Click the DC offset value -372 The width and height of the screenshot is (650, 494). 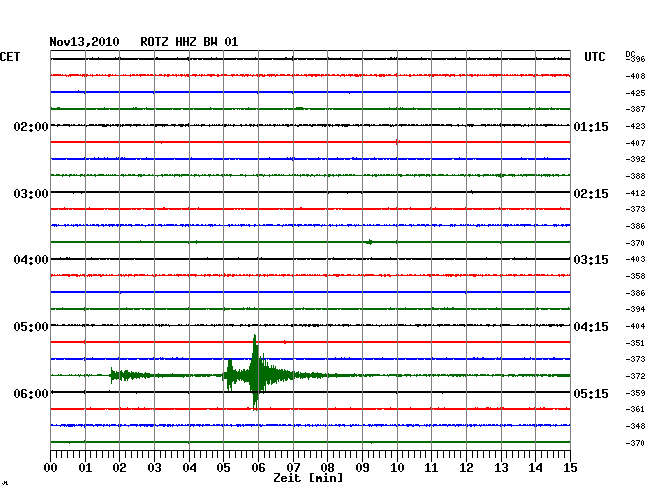point(635,376)
